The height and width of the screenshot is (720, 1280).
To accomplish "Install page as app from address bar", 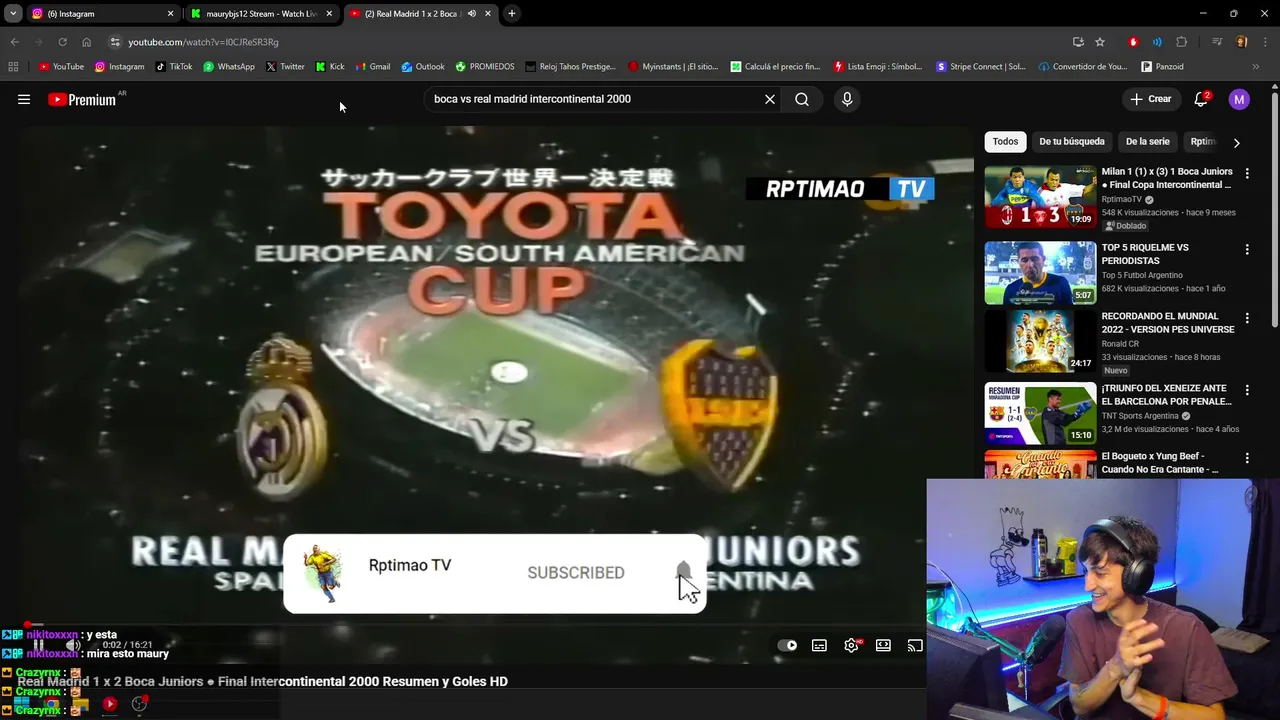I will (x=1078, y=42).
